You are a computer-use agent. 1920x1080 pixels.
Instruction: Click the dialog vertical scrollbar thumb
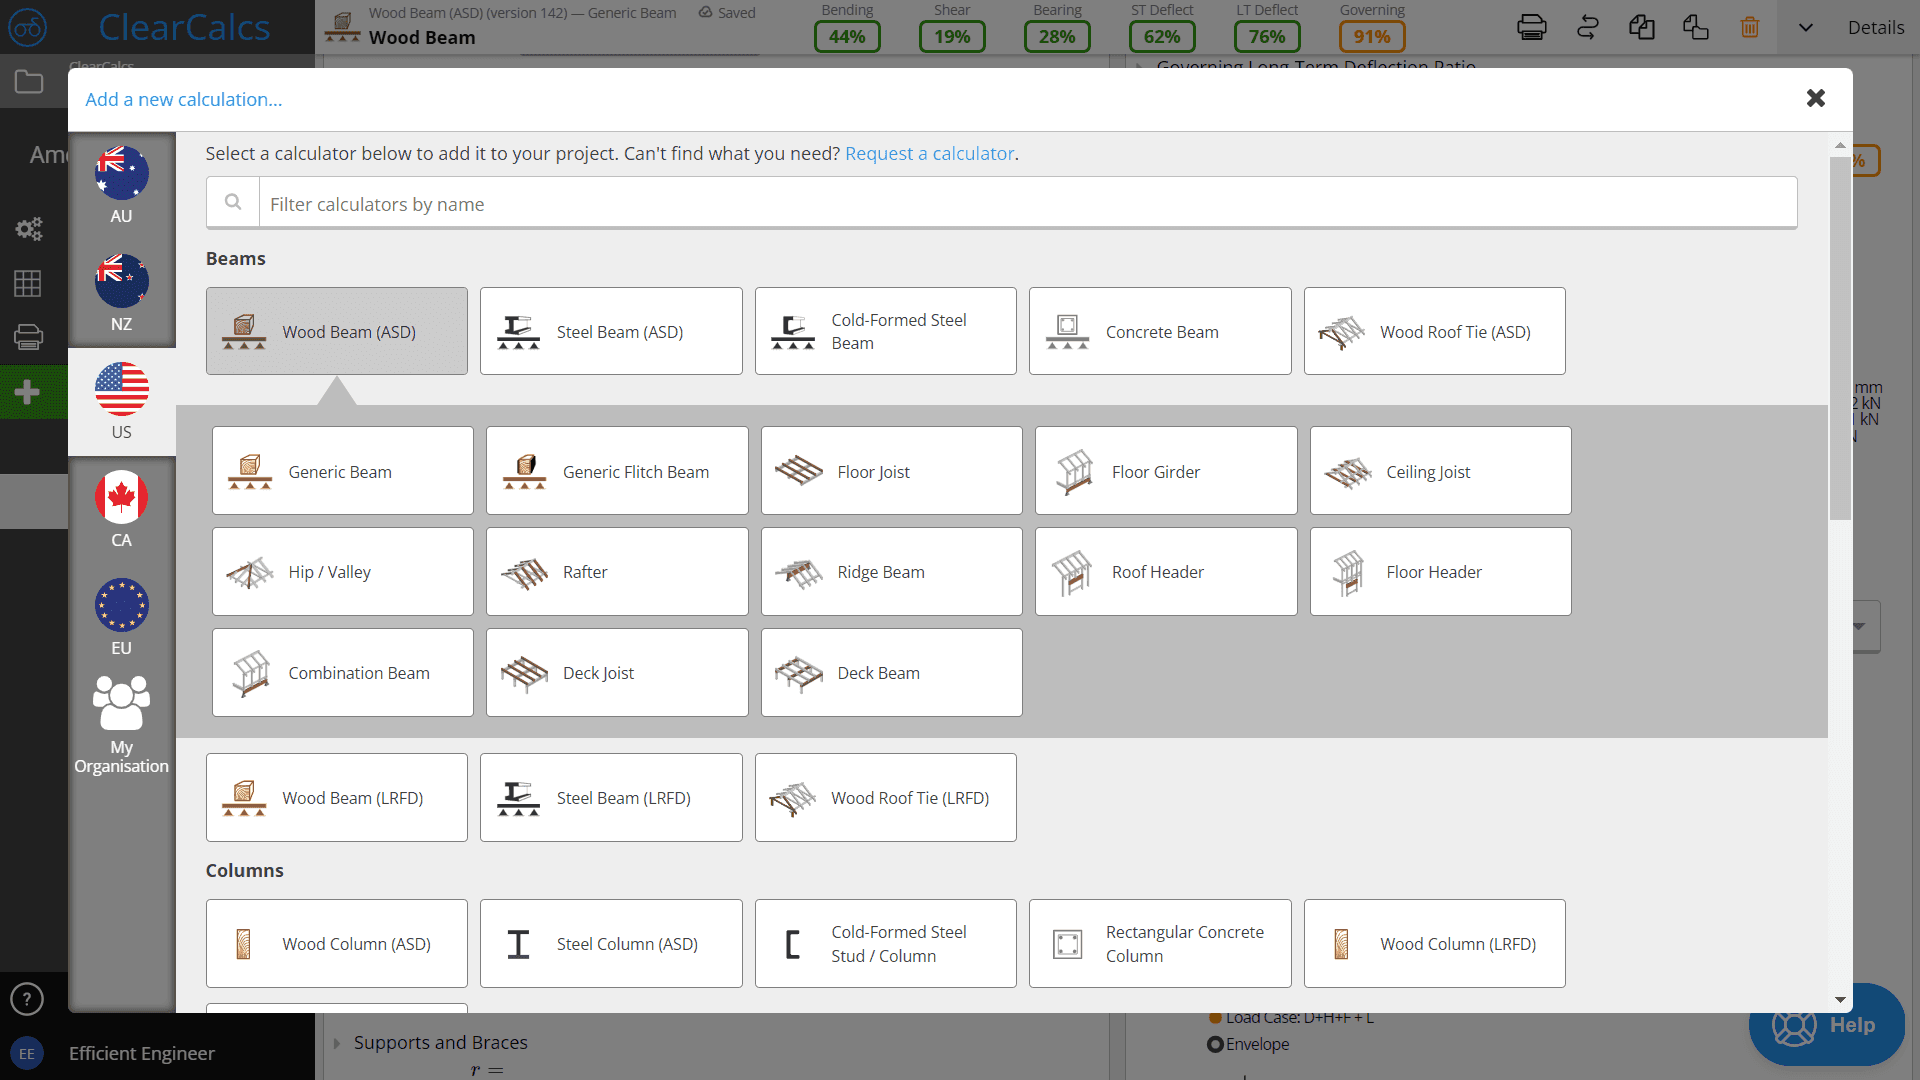tap(1840, 338)
